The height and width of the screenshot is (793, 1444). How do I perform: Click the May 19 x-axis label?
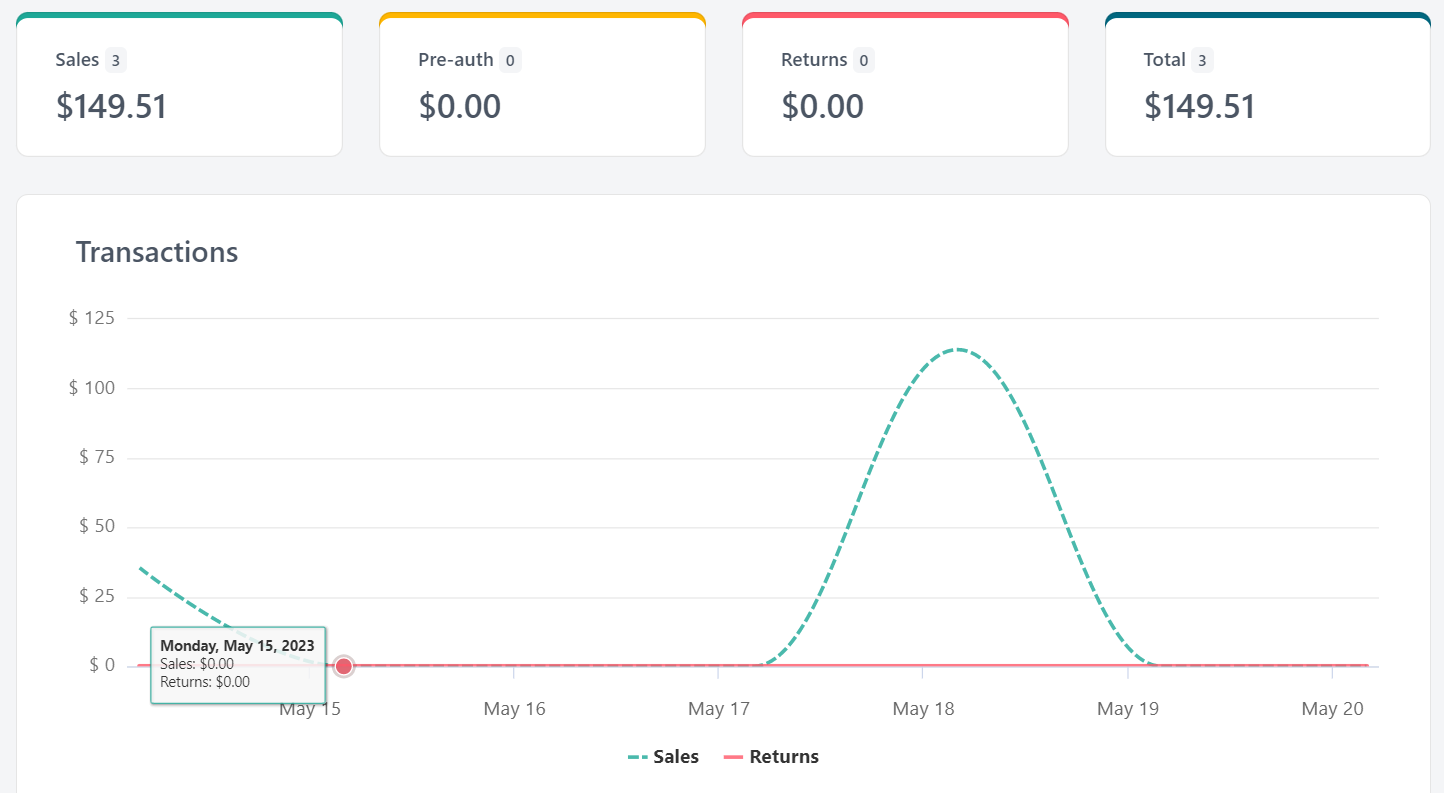[x=1128, y=709]
